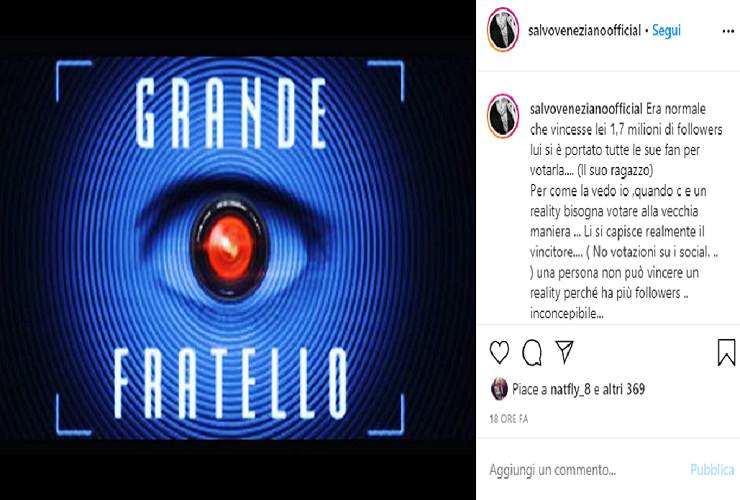
Task: Share post using paper plane icon
Action: coord(564,352)
